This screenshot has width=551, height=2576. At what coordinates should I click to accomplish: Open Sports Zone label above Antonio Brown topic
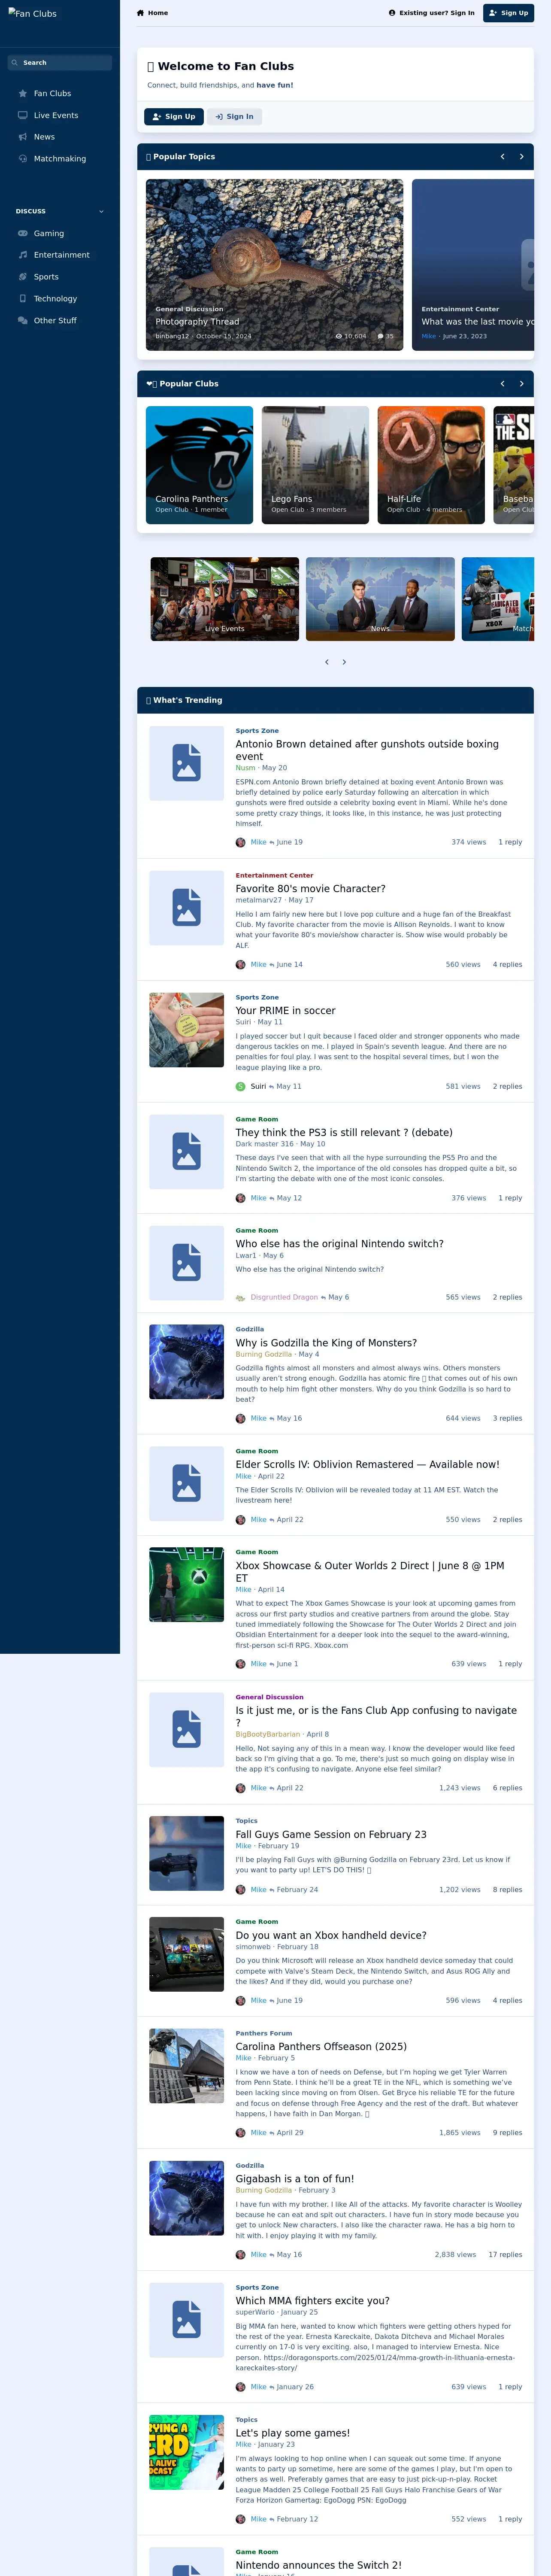tap(257, 731)
